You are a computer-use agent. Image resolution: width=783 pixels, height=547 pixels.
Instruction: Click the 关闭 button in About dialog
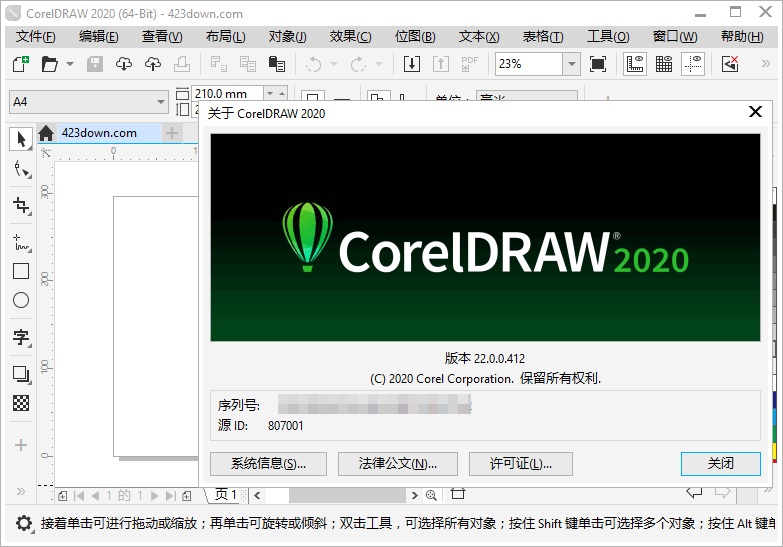click(721, 464)
